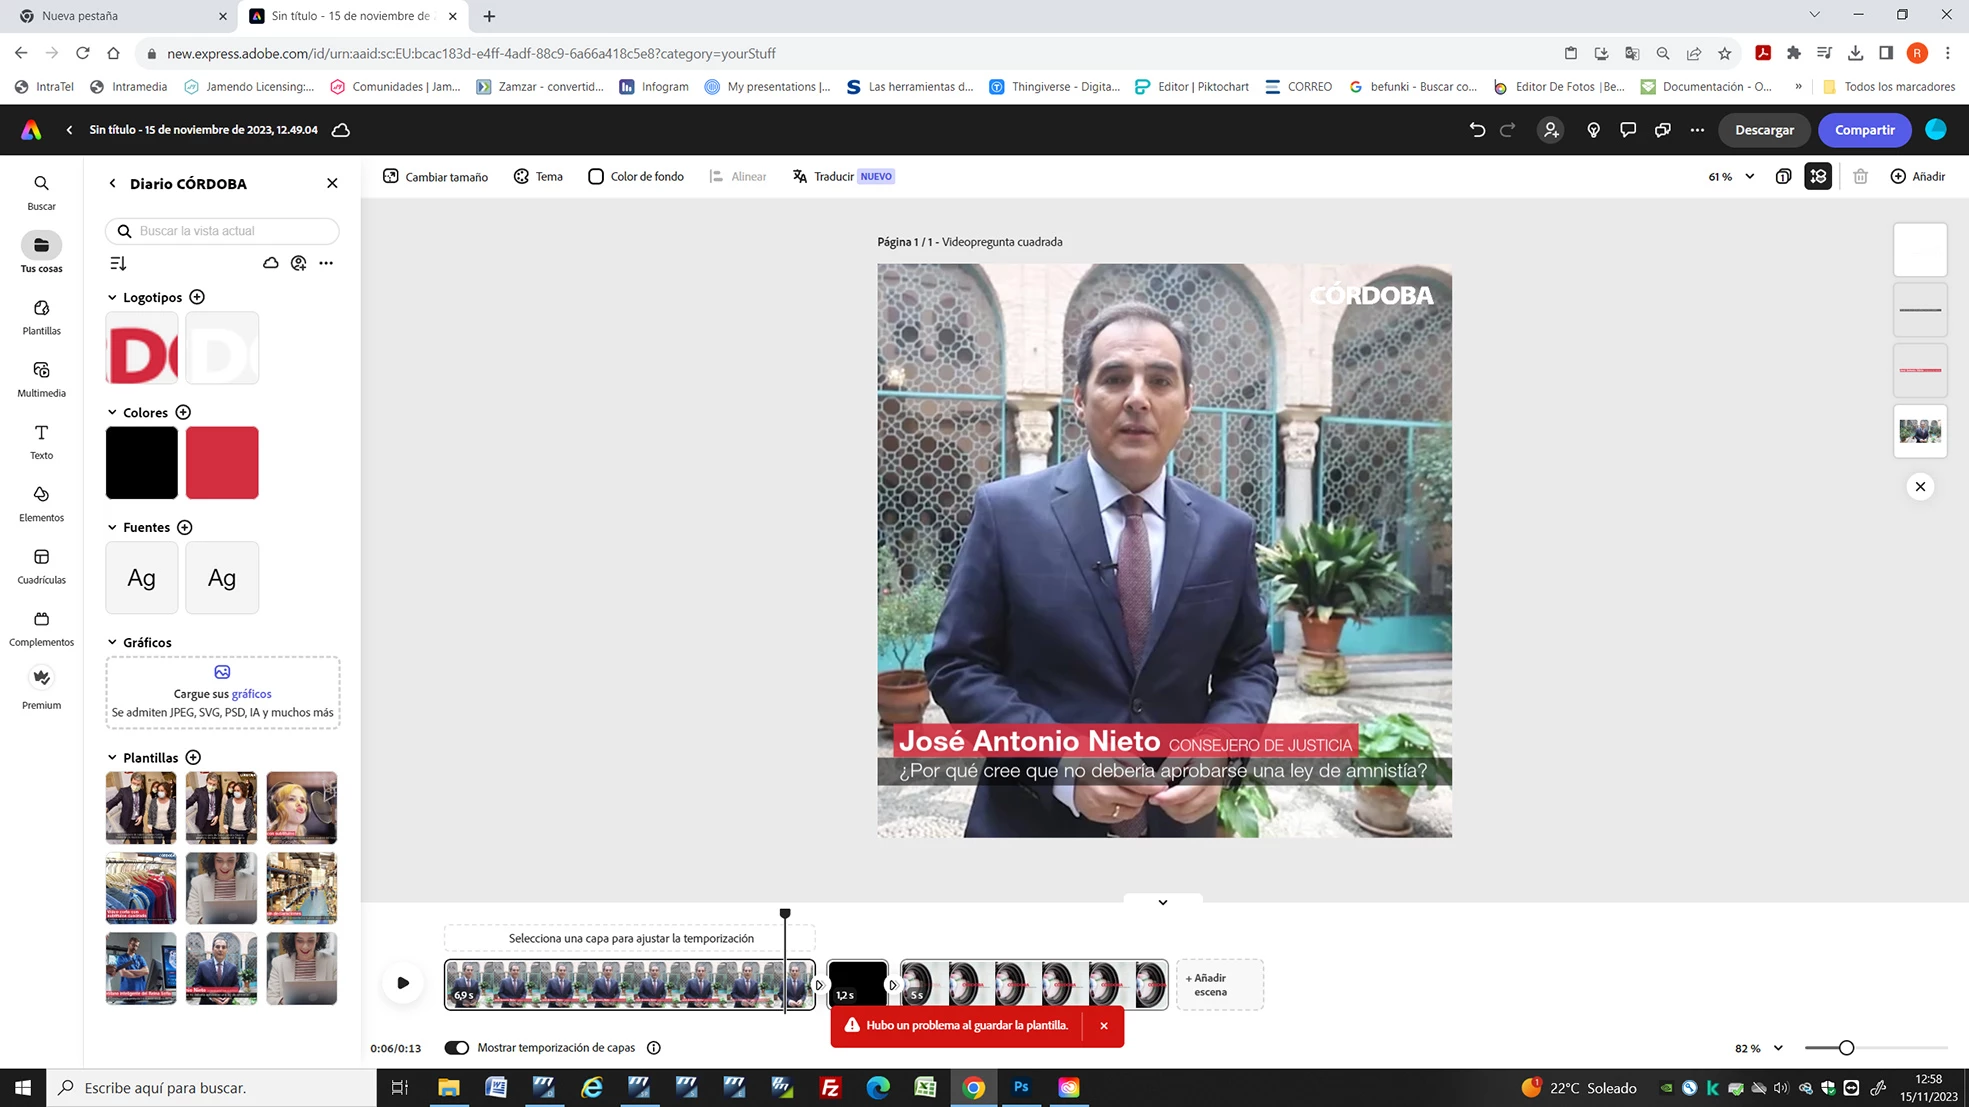Viewport: 1969px width, 1107px height.
Task: Open the Elementos panel
Action: point(41,503)
